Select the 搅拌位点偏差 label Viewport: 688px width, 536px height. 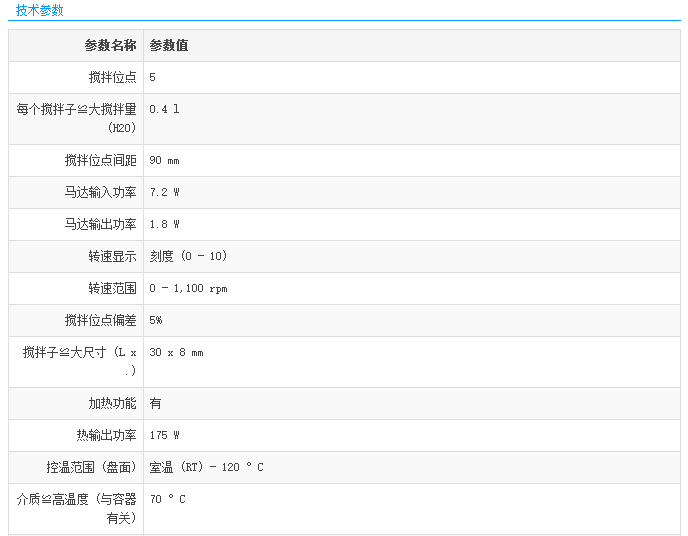100,321
